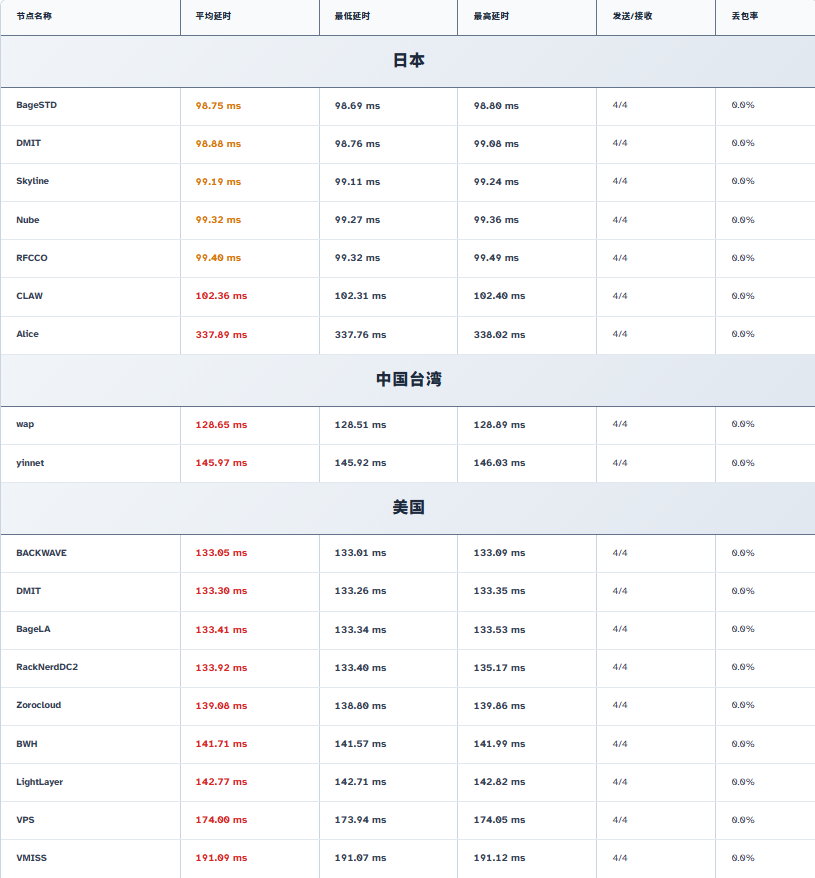Select the 135.17 ms maximum latency cell
This screenshot has width=815, height=878.
pos(499,668)
